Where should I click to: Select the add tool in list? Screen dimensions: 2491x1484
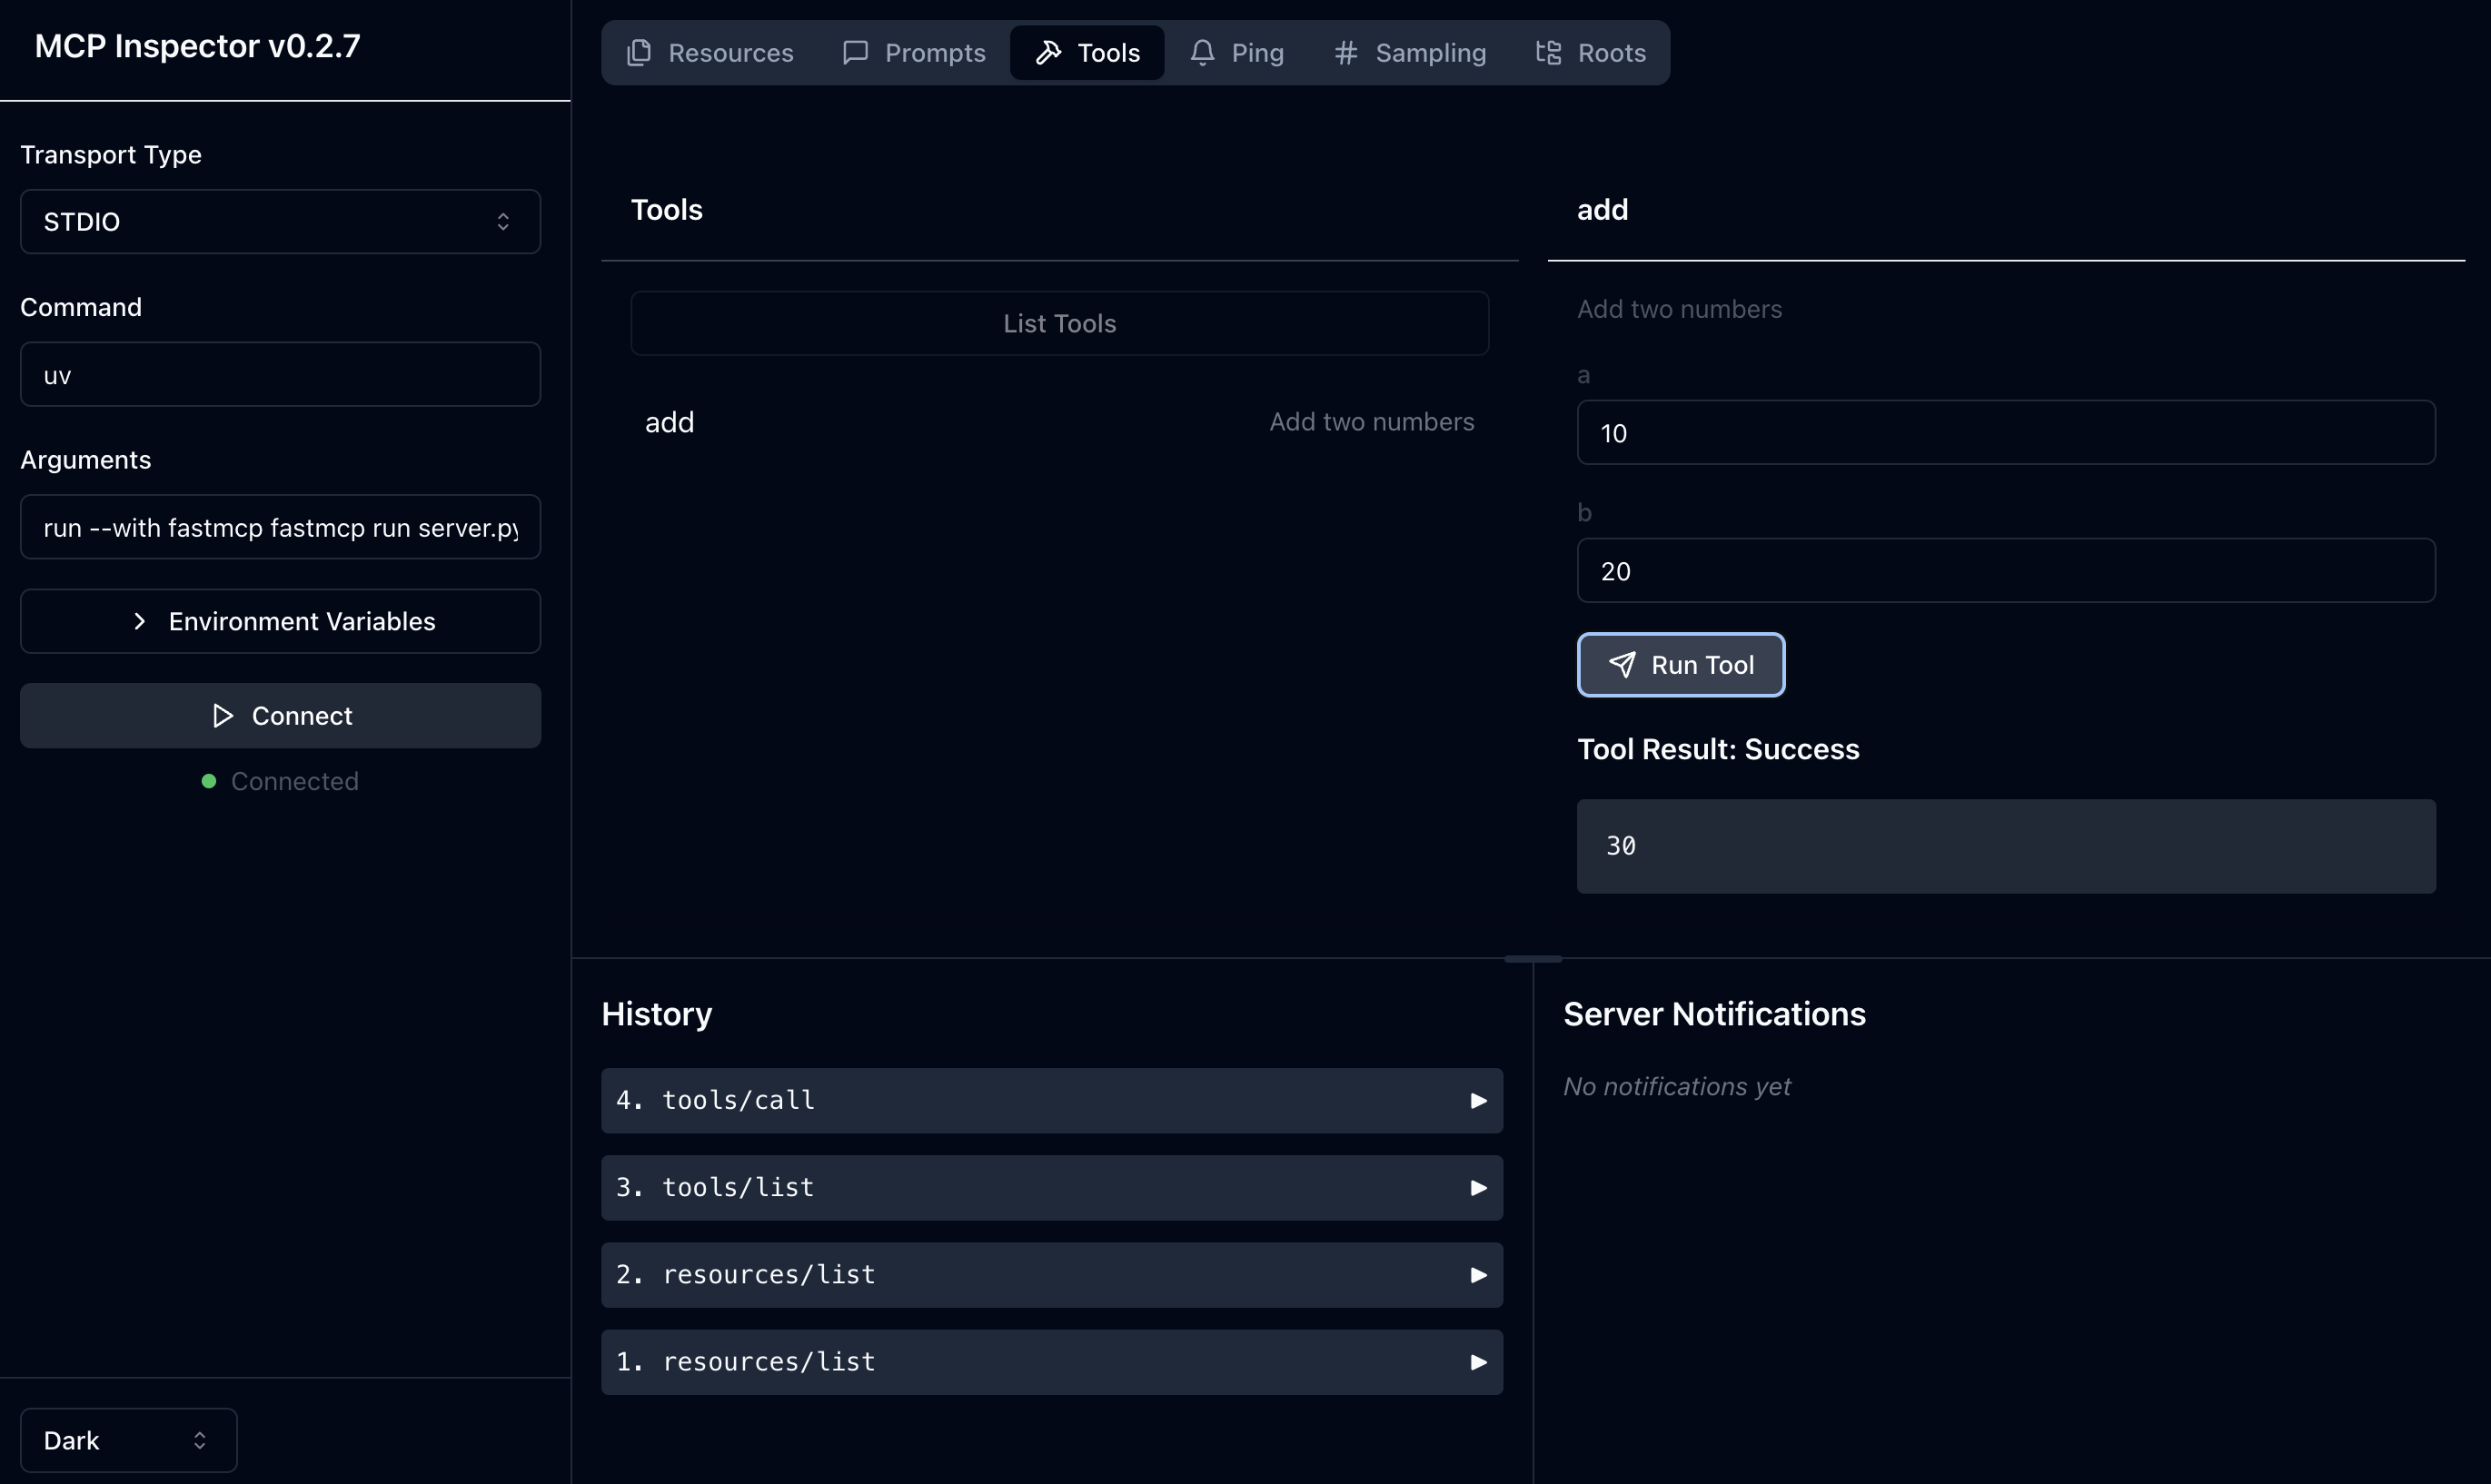1059,422
